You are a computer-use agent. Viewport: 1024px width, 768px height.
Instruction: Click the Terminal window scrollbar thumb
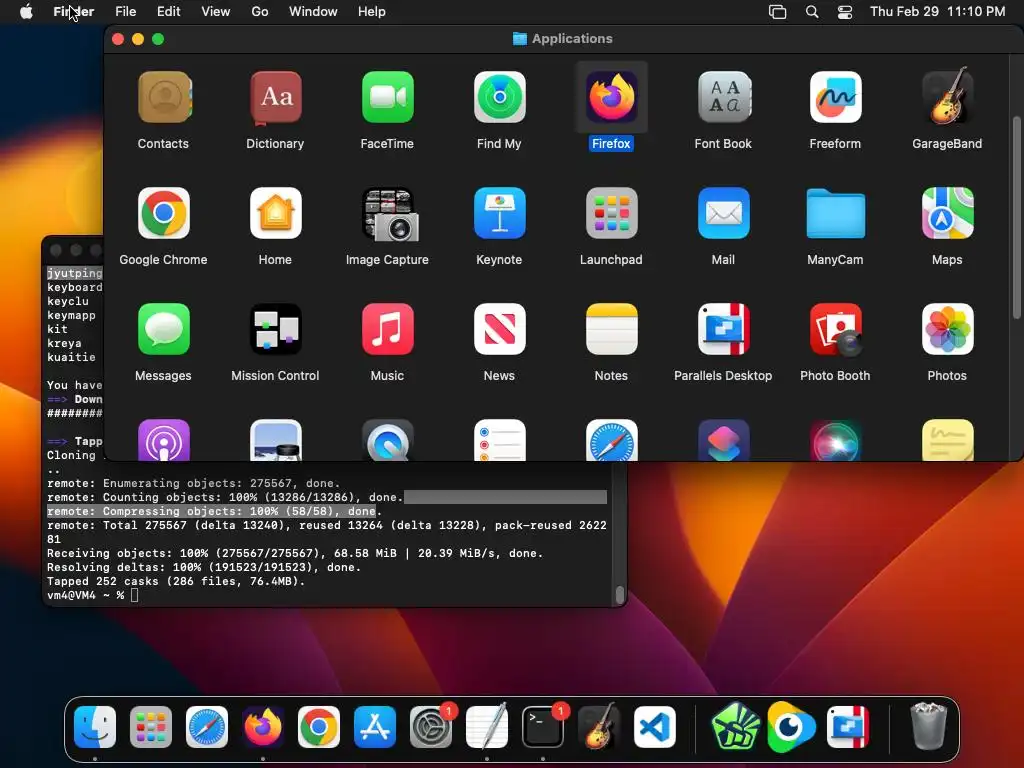[x=620, y=594]
